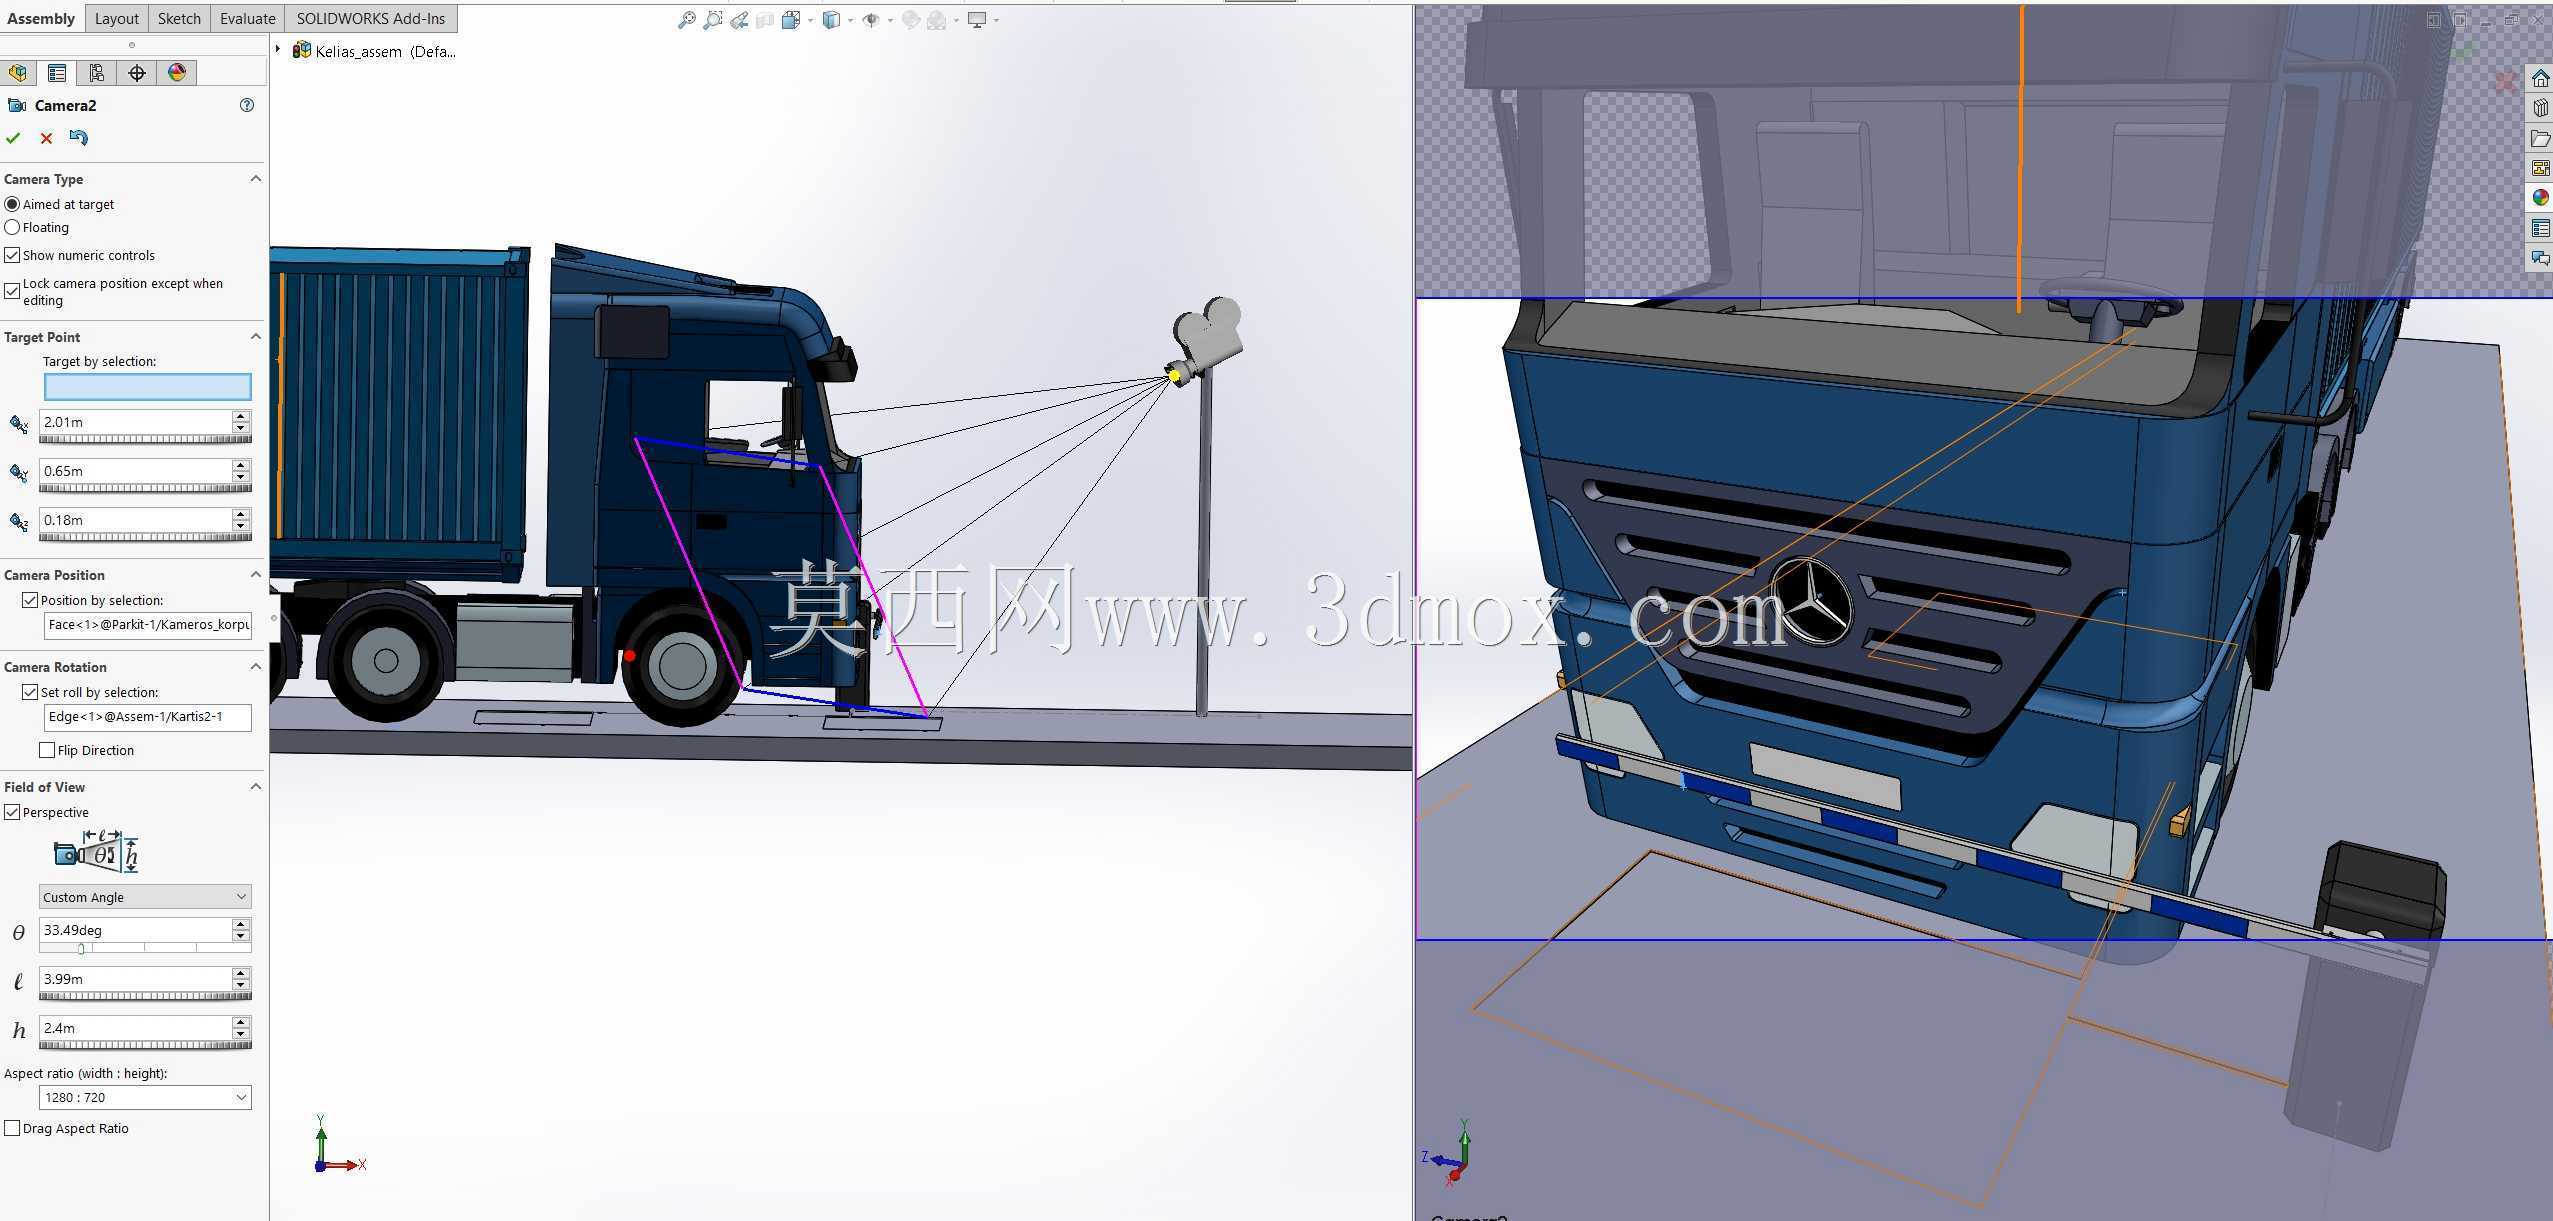Open Display Style dropdown arrow
The height and width of the screenshot is (1221, 2553).
850,20
